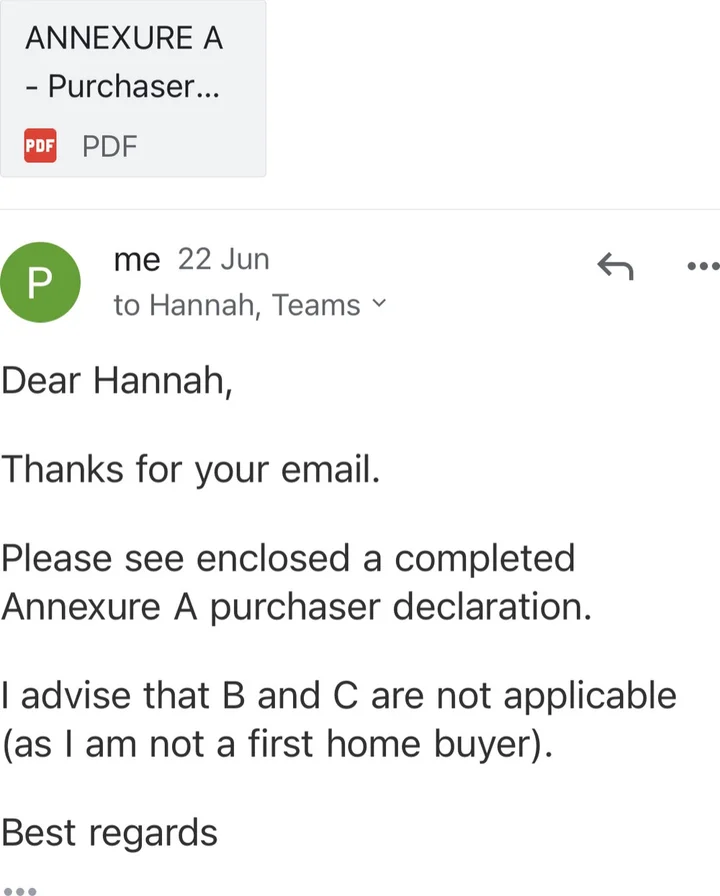Click 'Please see enclosed a completed' text

pos(288,557)
